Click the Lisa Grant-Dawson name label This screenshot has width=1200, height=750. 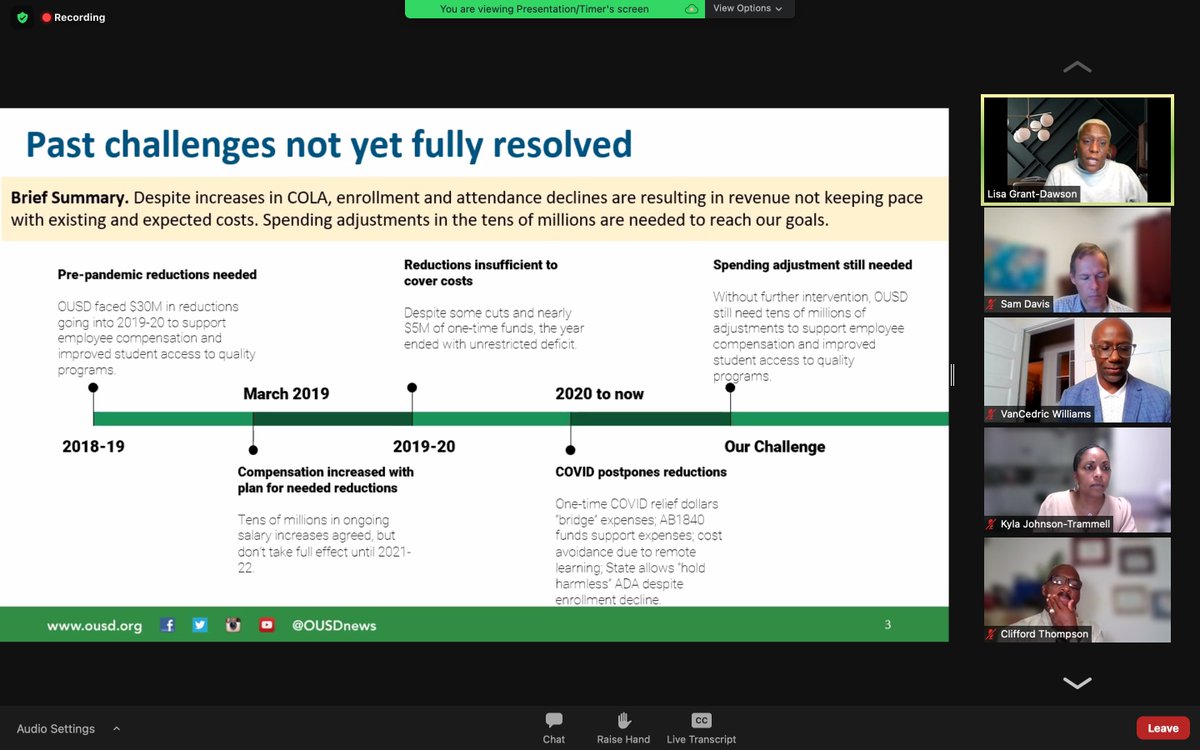(1032, 194)
